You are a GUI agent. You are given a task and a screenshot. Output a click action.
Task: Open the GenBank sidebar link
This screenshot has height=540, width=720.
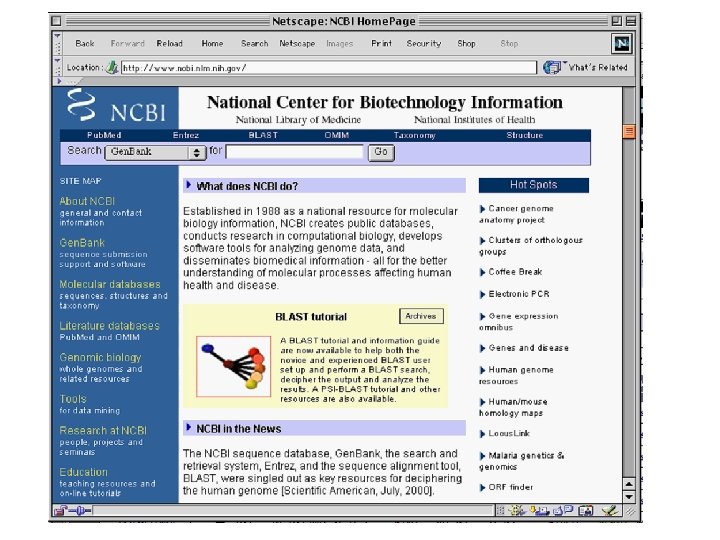[82, 242]
